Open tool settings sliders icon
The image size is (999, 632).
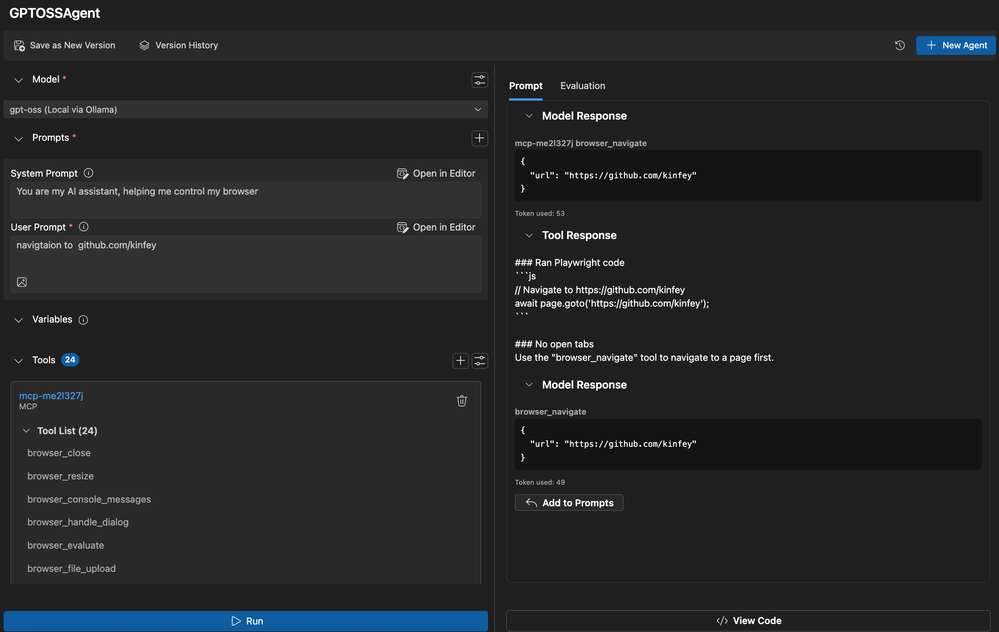[480, 361]
